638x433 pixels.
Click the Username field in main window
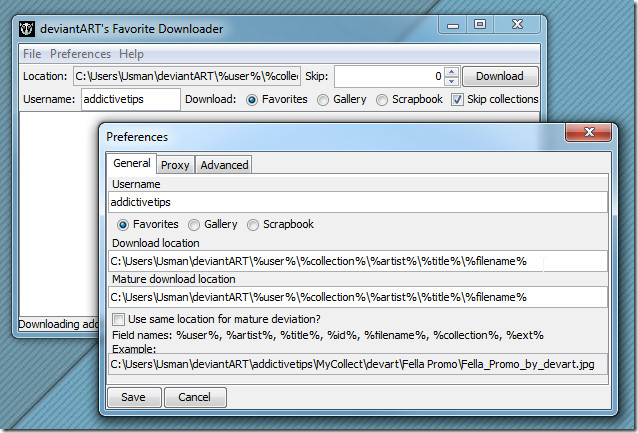[131, 99]
